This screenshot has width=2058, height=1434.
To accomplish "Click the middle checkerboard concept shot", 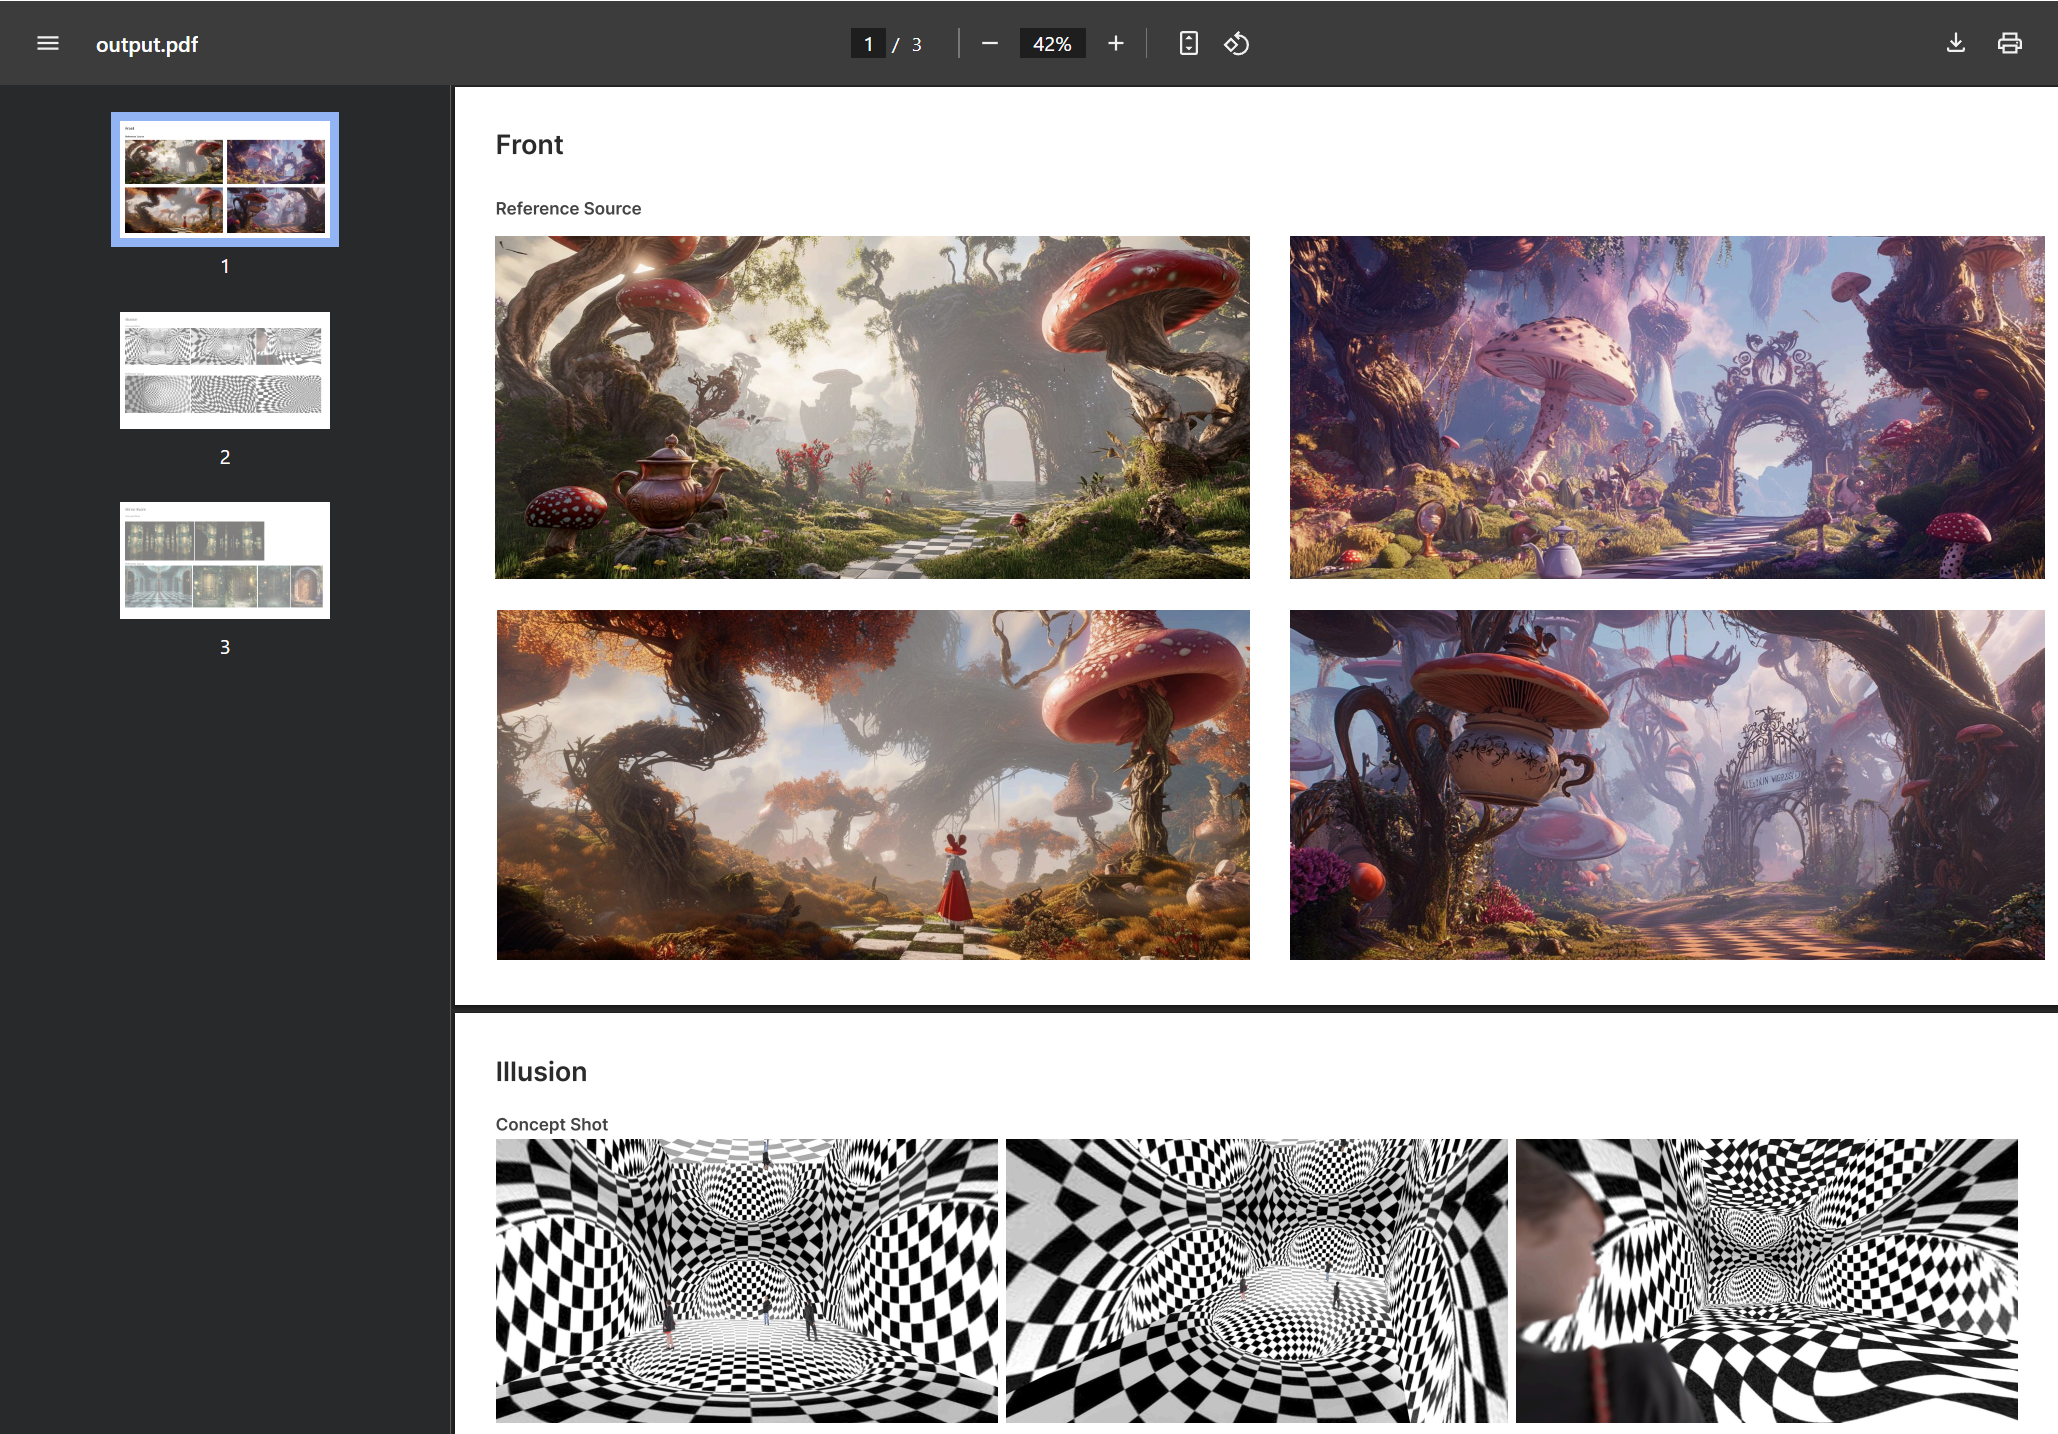I will [x=1256, y=1280].
